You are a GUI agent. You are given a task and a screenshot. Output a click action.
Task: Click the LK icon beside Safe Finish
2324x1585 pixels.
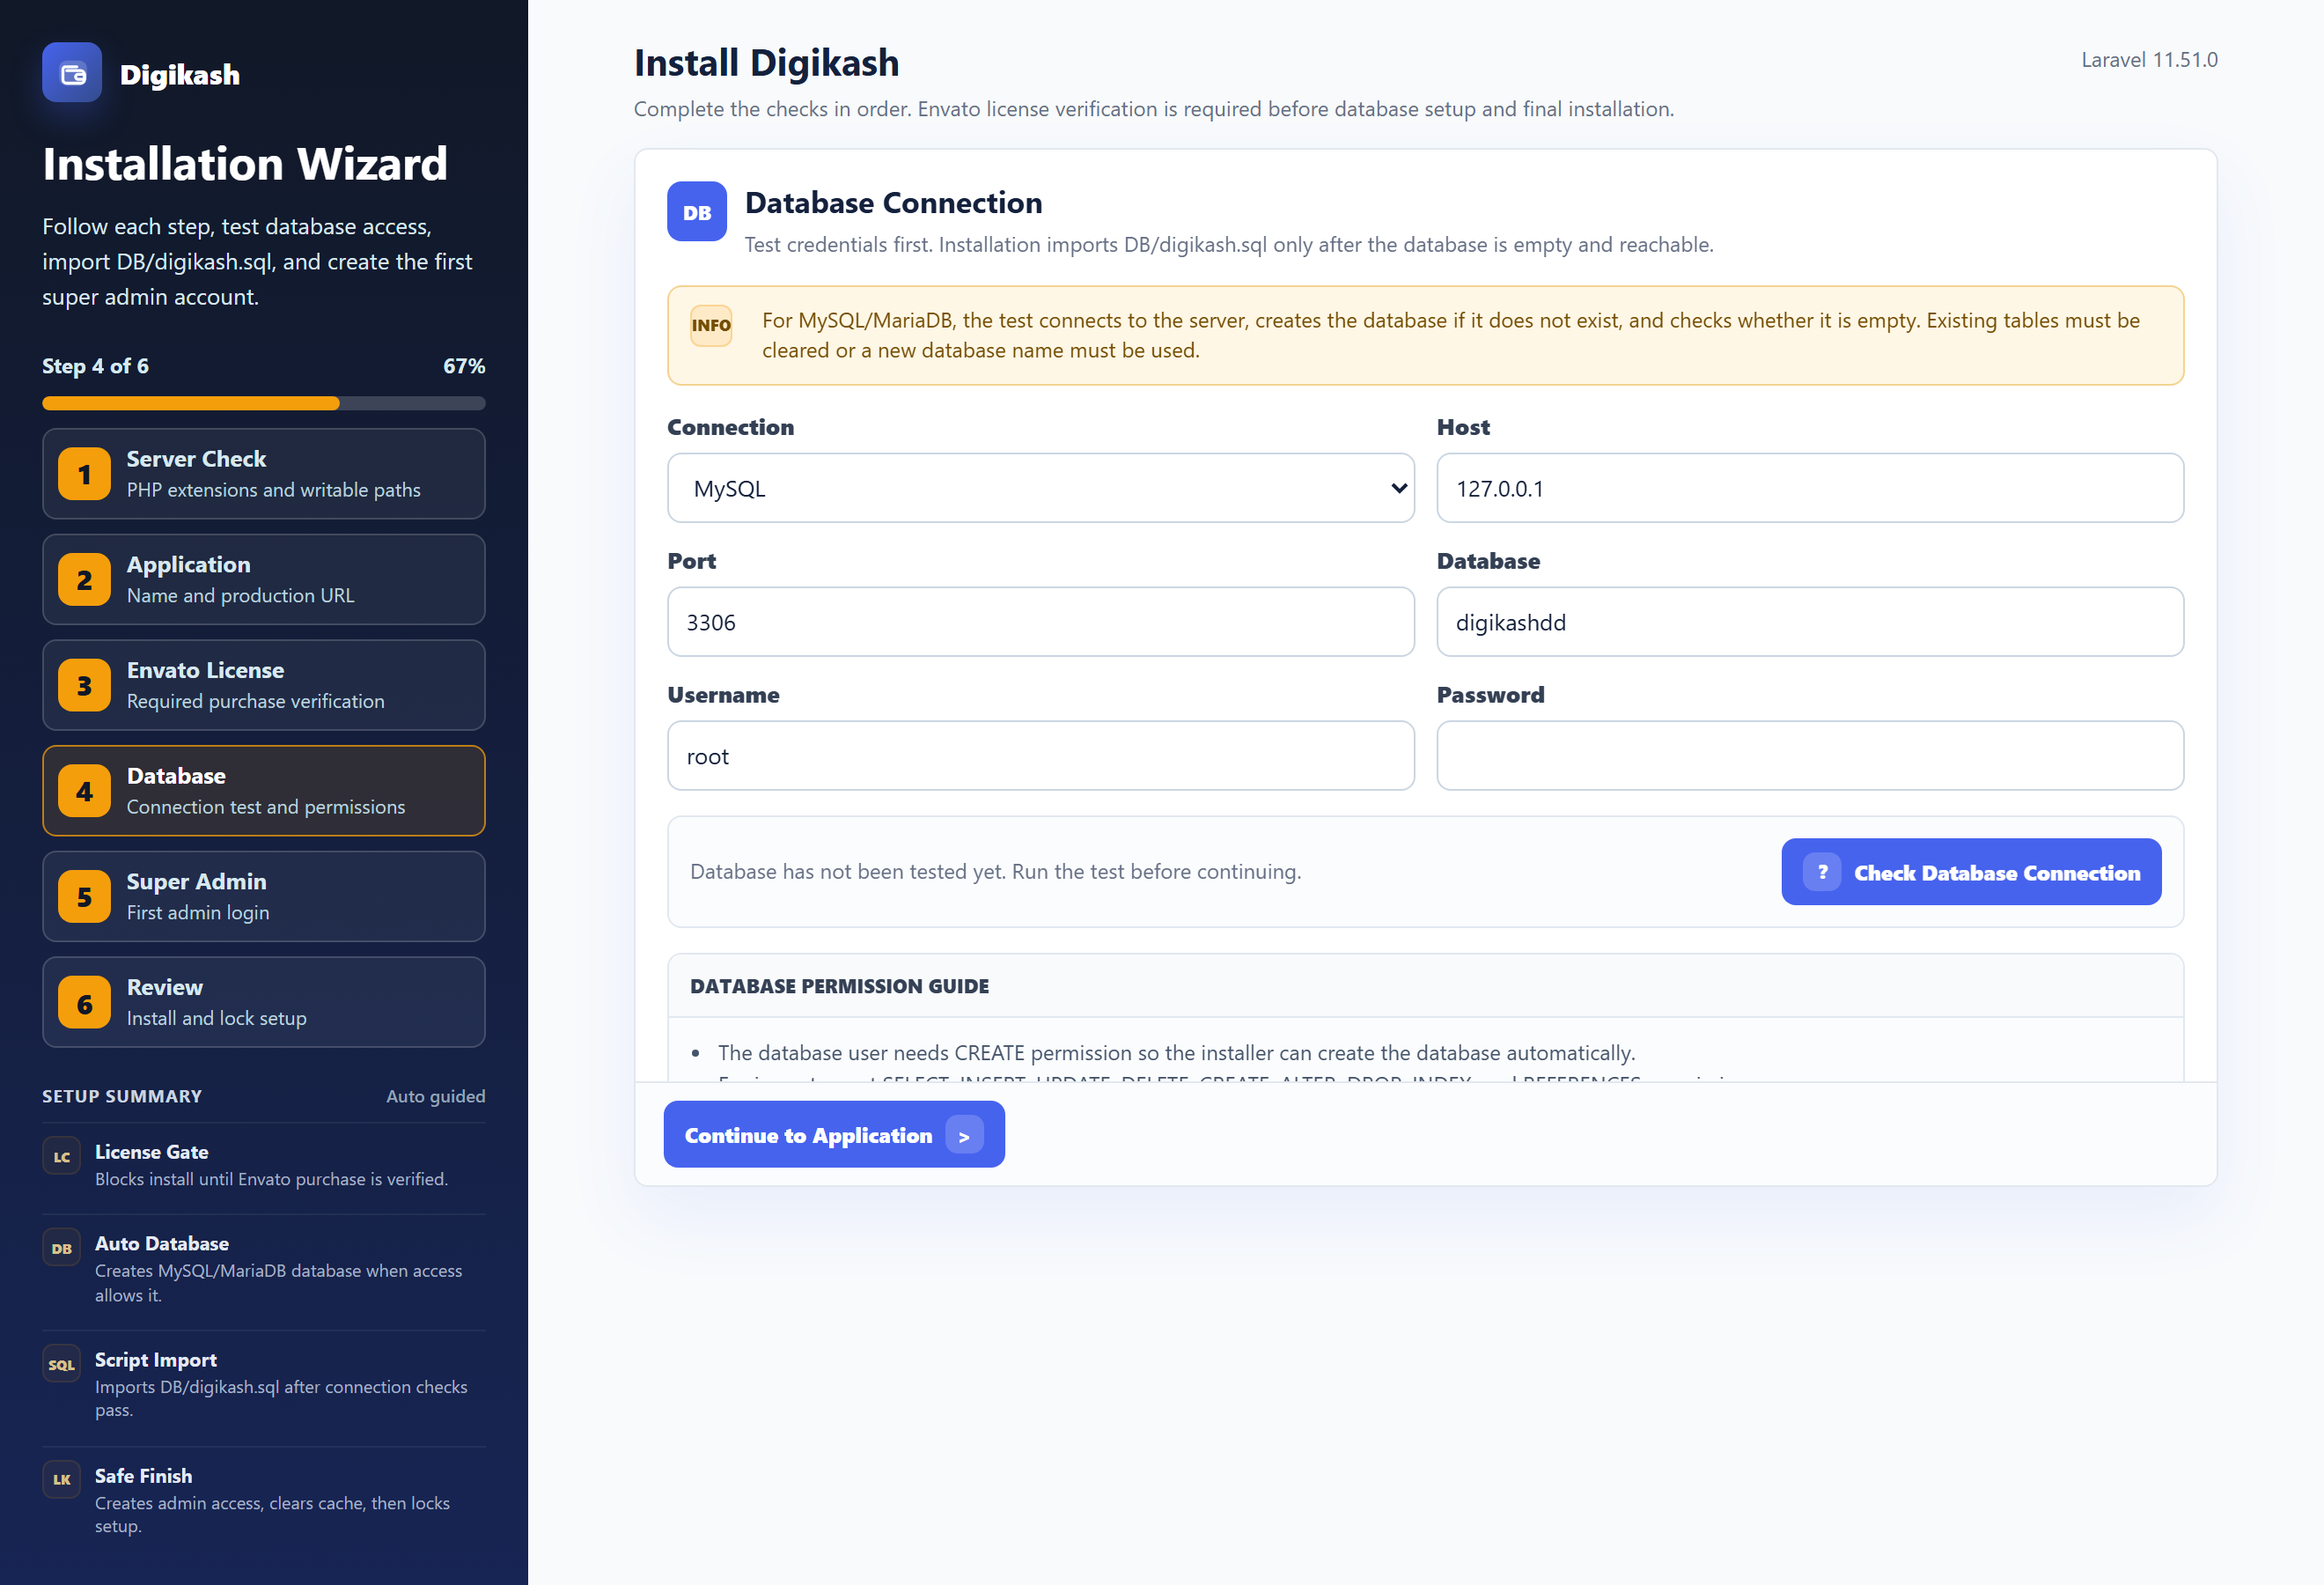point(61,1480)
